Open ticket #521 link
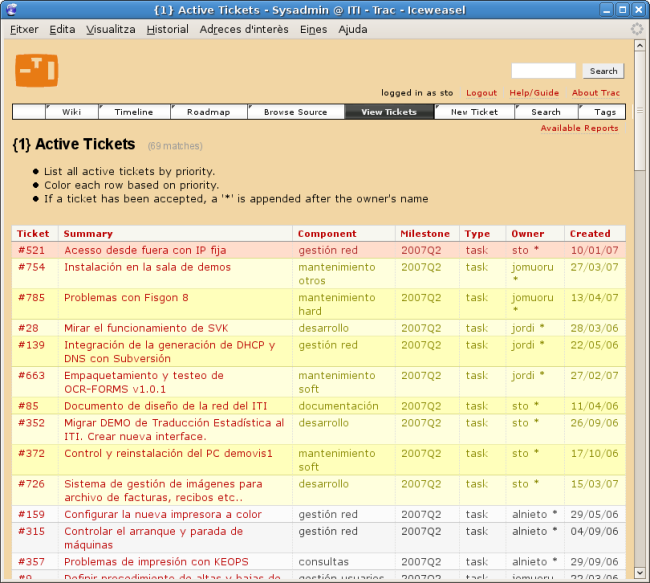The height and width of the screenshot is (583, 650). coord(32,250)
